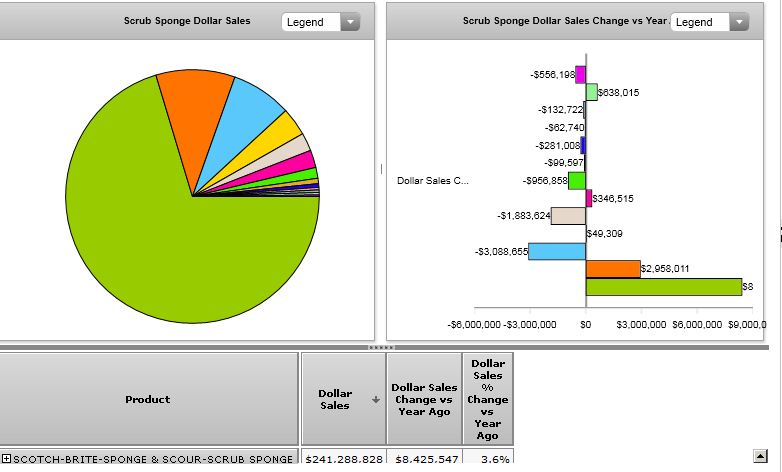
Task: Click the orange bar labeled $2,958,011
Action: click(612, 269)
